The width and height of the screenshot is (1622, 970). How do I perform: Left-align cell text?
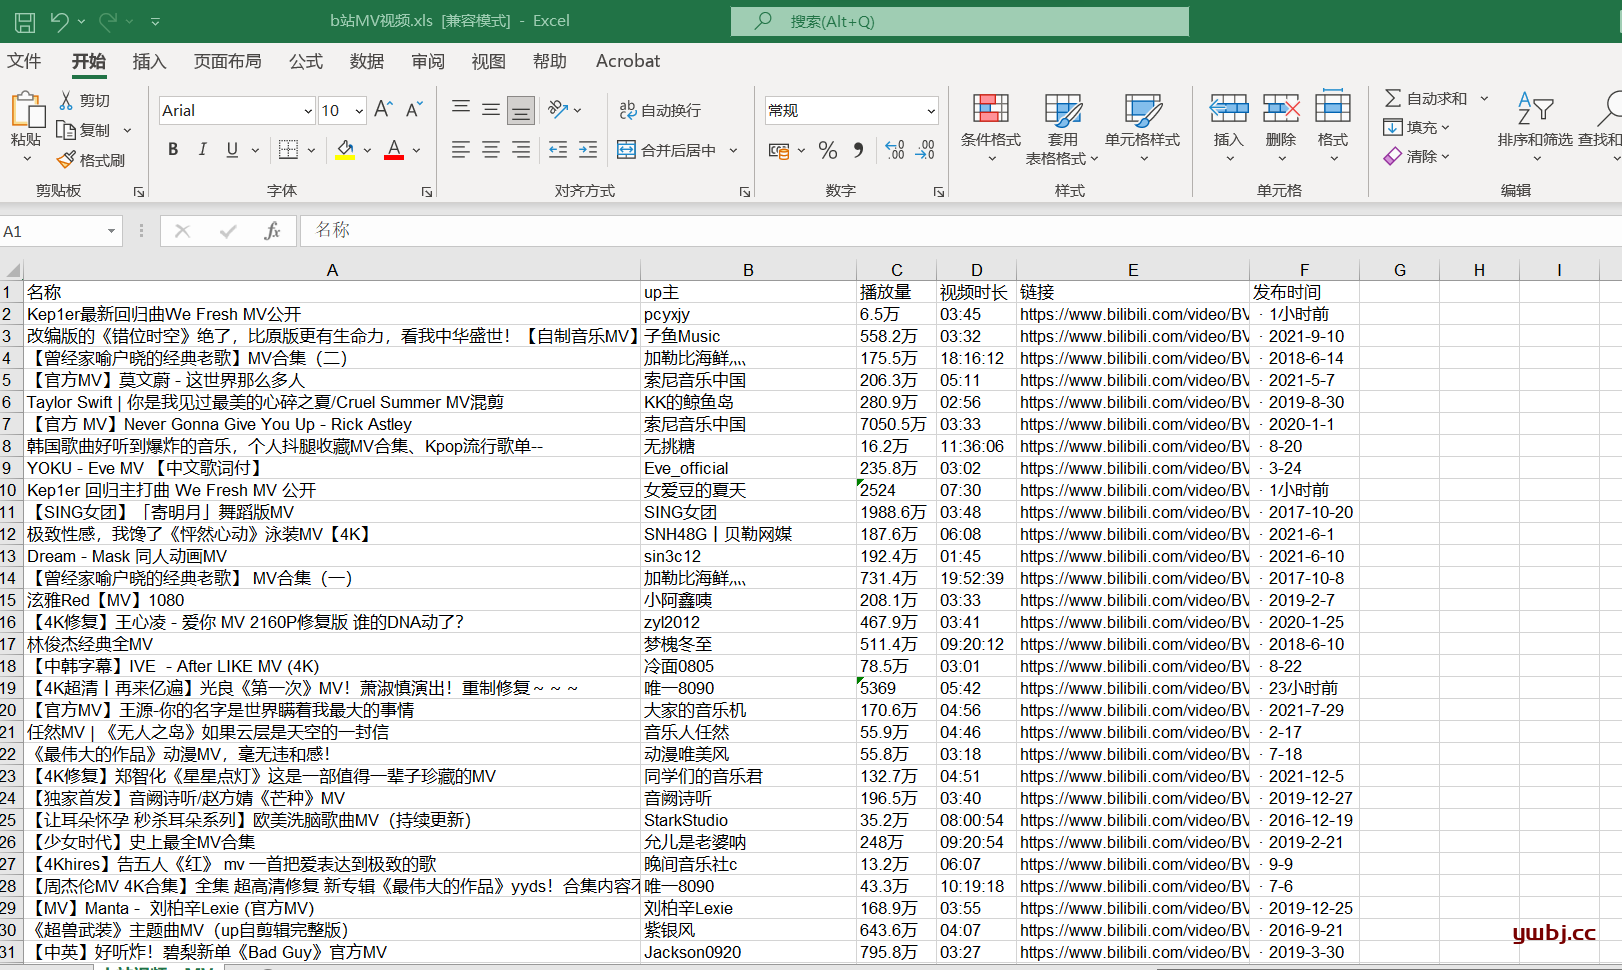(461, 150)
